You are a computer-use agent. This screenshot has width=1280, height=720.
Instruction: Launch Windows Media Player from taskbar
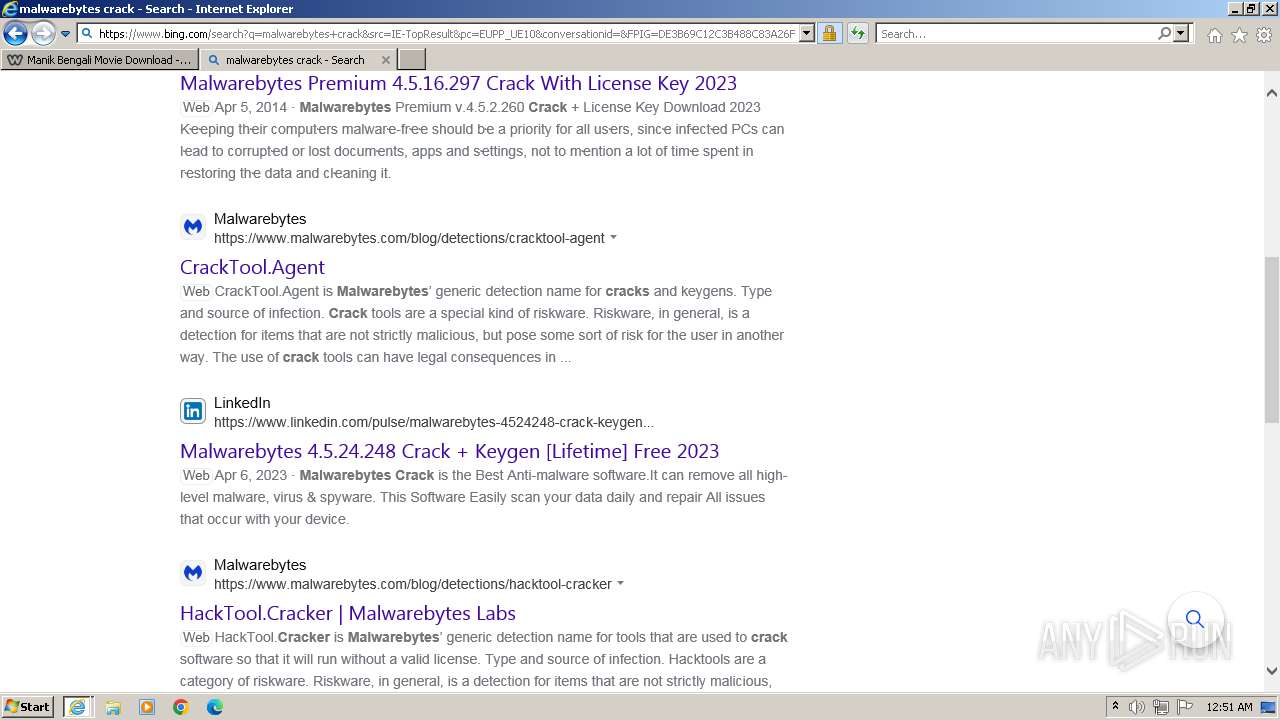pos(147,707)
